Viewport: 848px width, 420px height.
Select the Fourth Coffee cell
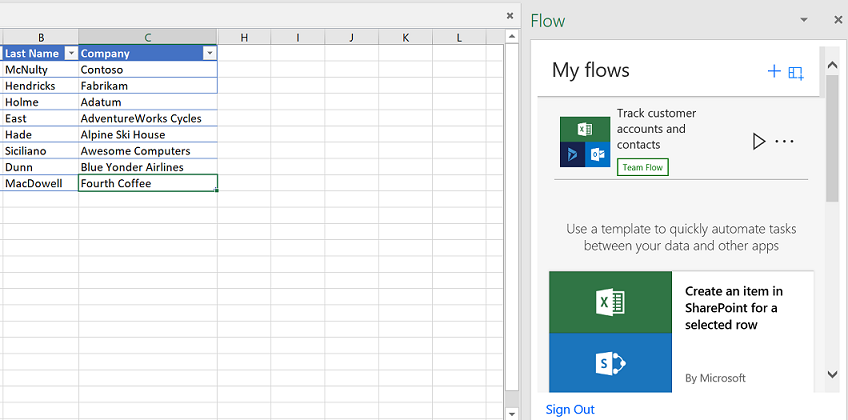tap(147, 184)
